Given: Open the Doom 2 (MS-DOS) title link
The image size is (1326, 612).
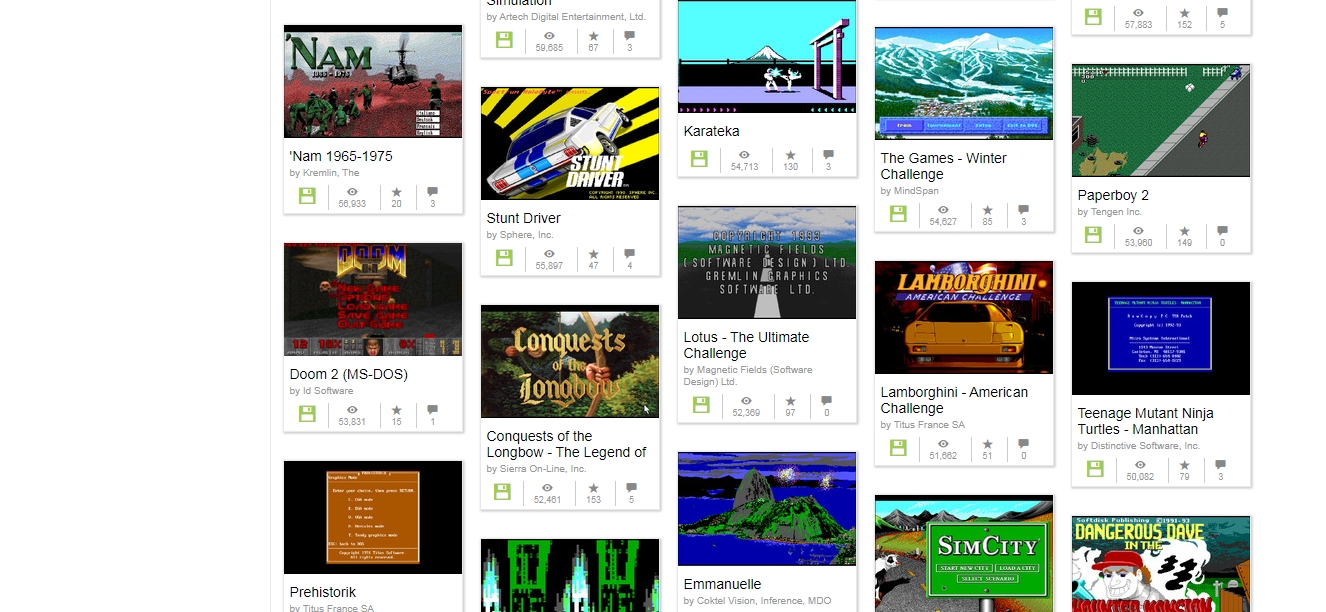Looking at the screenshot, I should [x=349, y=374].
